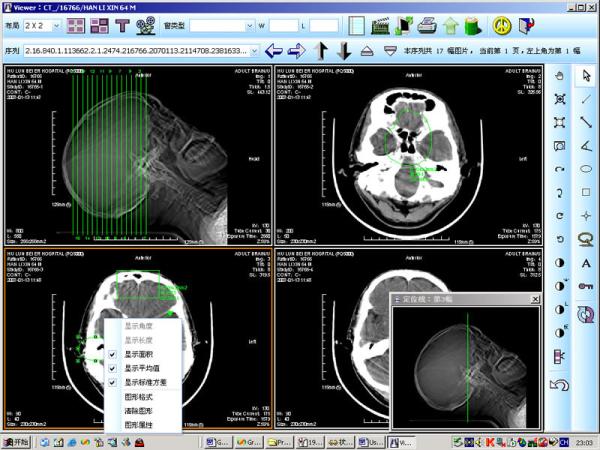The height and width of the screenshot is (450, 600).
Task: Expand the 窗类型 window type dropdown
Action: coord(249,26)
